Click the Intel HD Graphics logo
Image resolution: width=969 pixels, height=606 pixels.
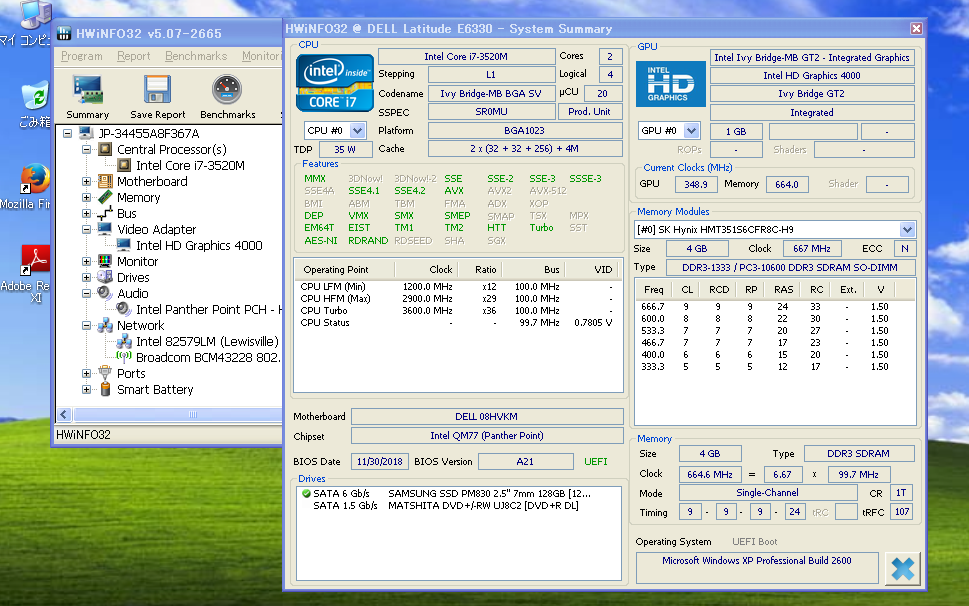(669, 84)
